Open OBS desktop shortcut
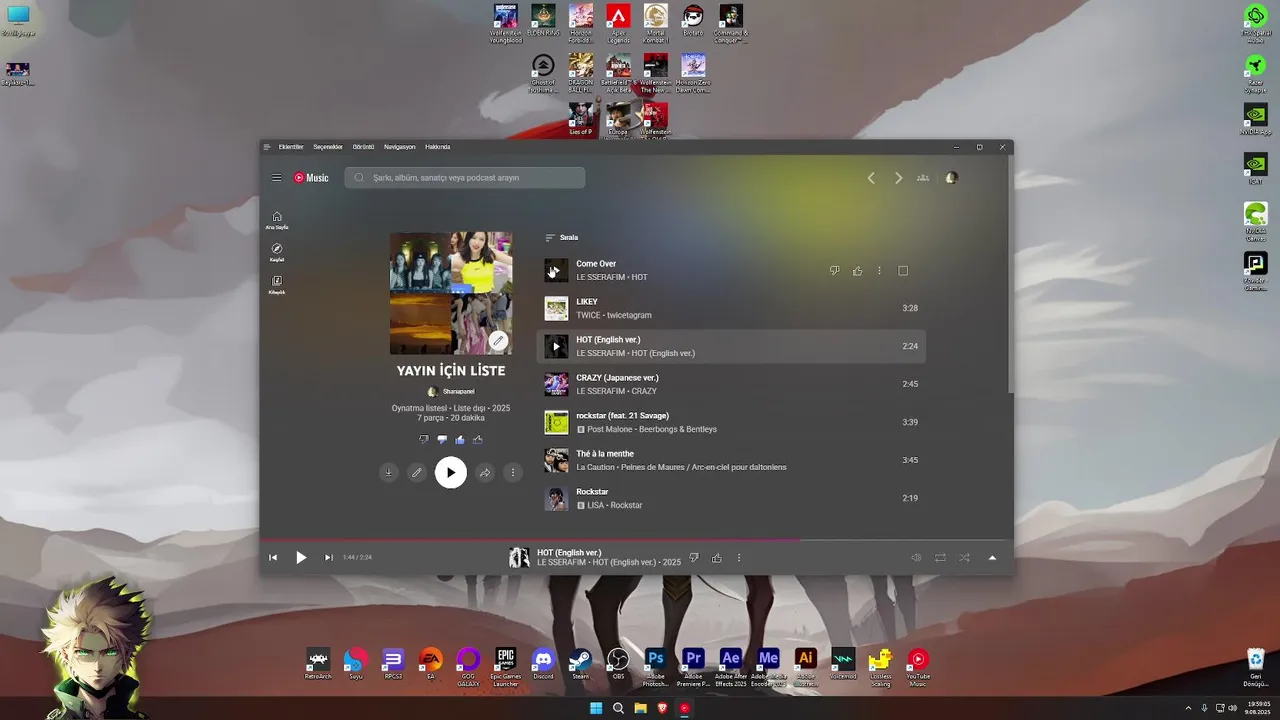Screen dimensions: 1280x720 [618, 665]
